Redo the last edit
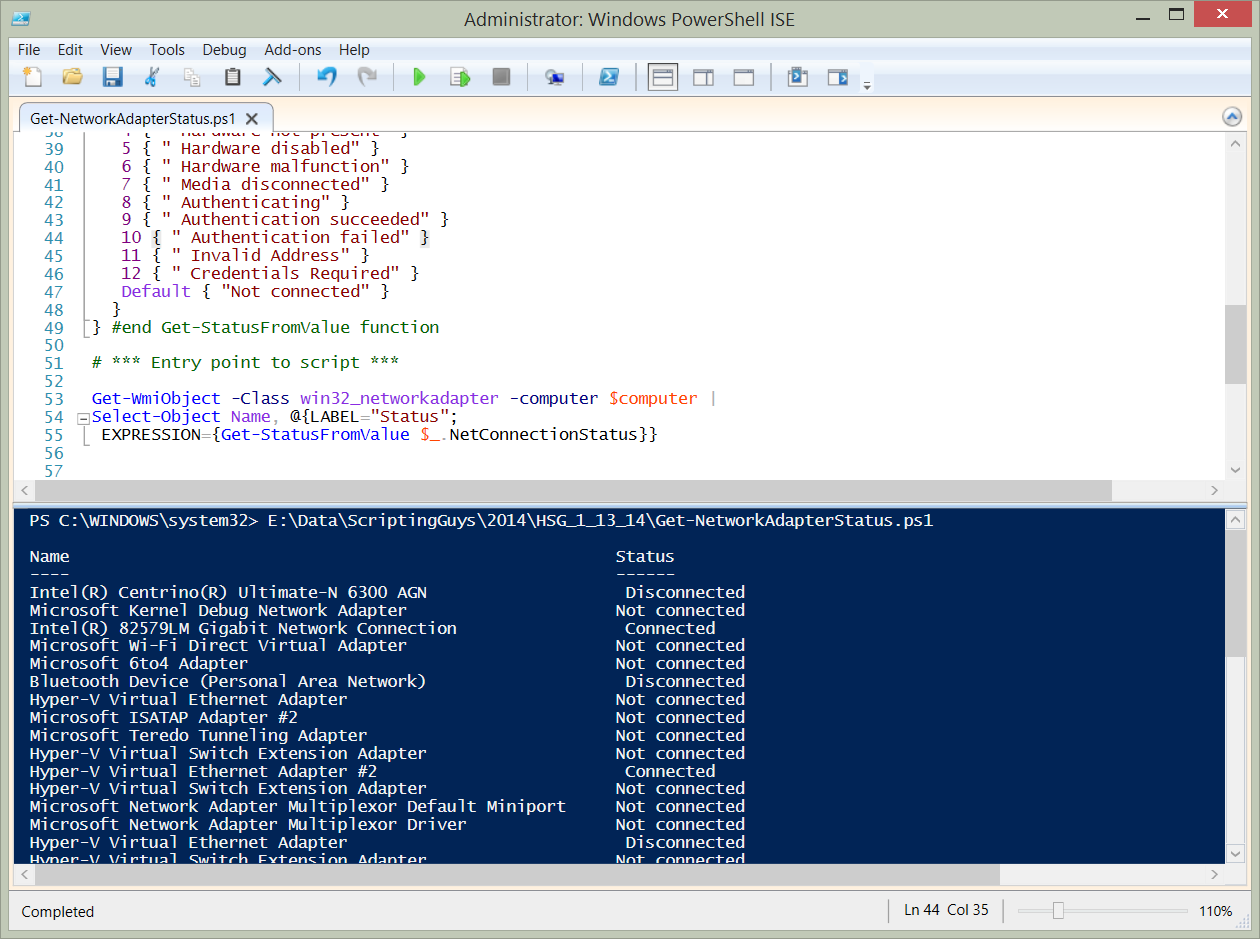This screenshot has height=939, width=1260. [x=367, y=77]
